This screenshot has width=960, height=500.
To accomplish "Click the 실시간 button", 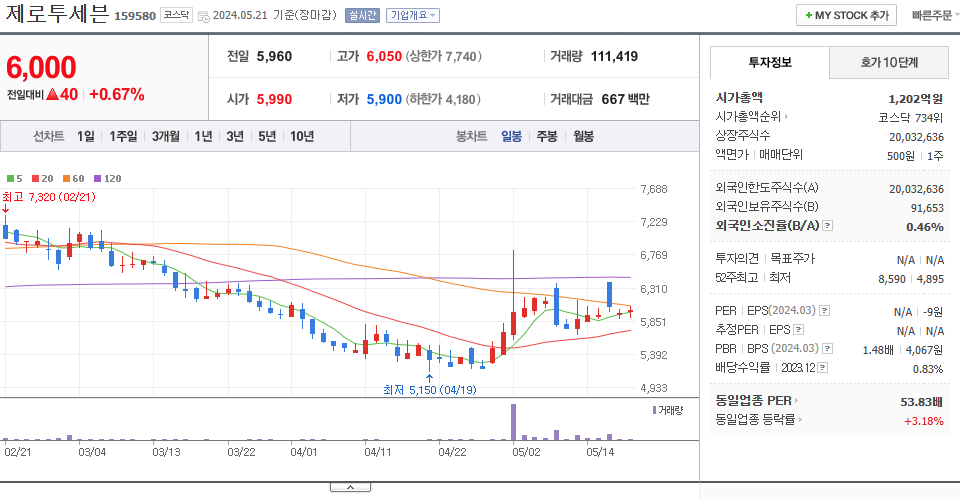I will [x=362, y=15].
